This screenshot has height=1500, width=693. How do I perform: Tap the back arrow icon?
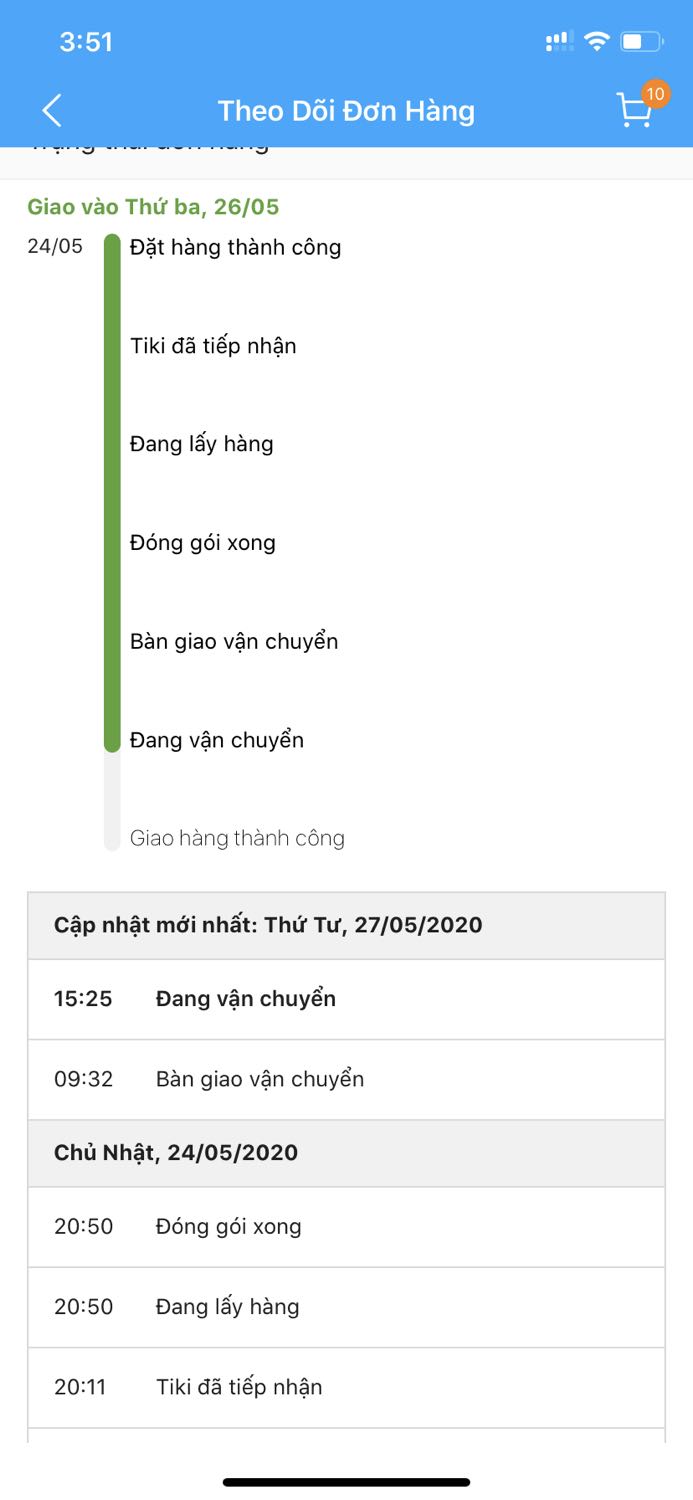[x=51, y=111]
